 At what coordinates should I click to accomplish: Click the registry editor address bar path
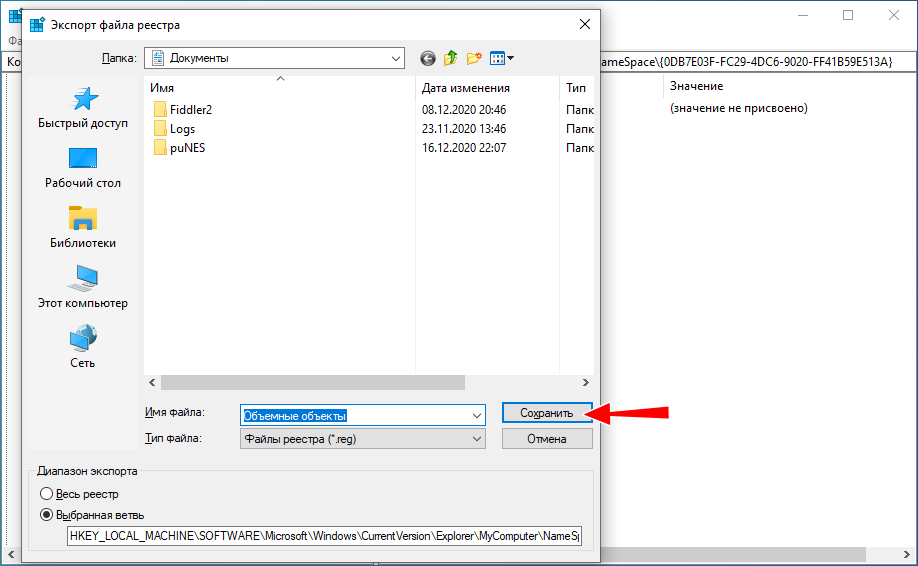(746, 61)
